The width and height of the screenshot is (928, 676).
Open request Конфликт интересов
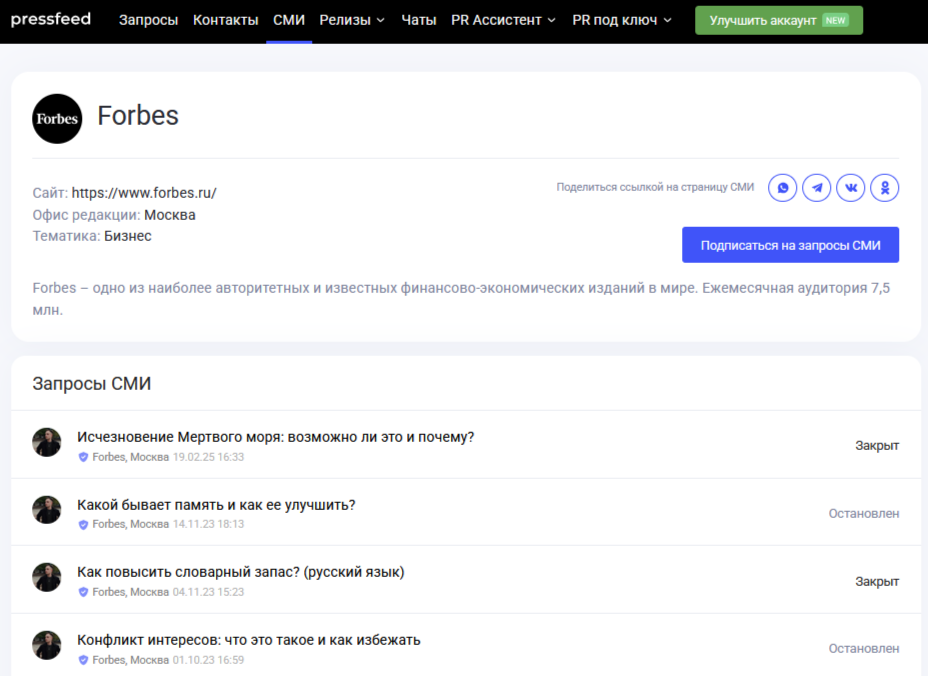(x=249, y=640)
